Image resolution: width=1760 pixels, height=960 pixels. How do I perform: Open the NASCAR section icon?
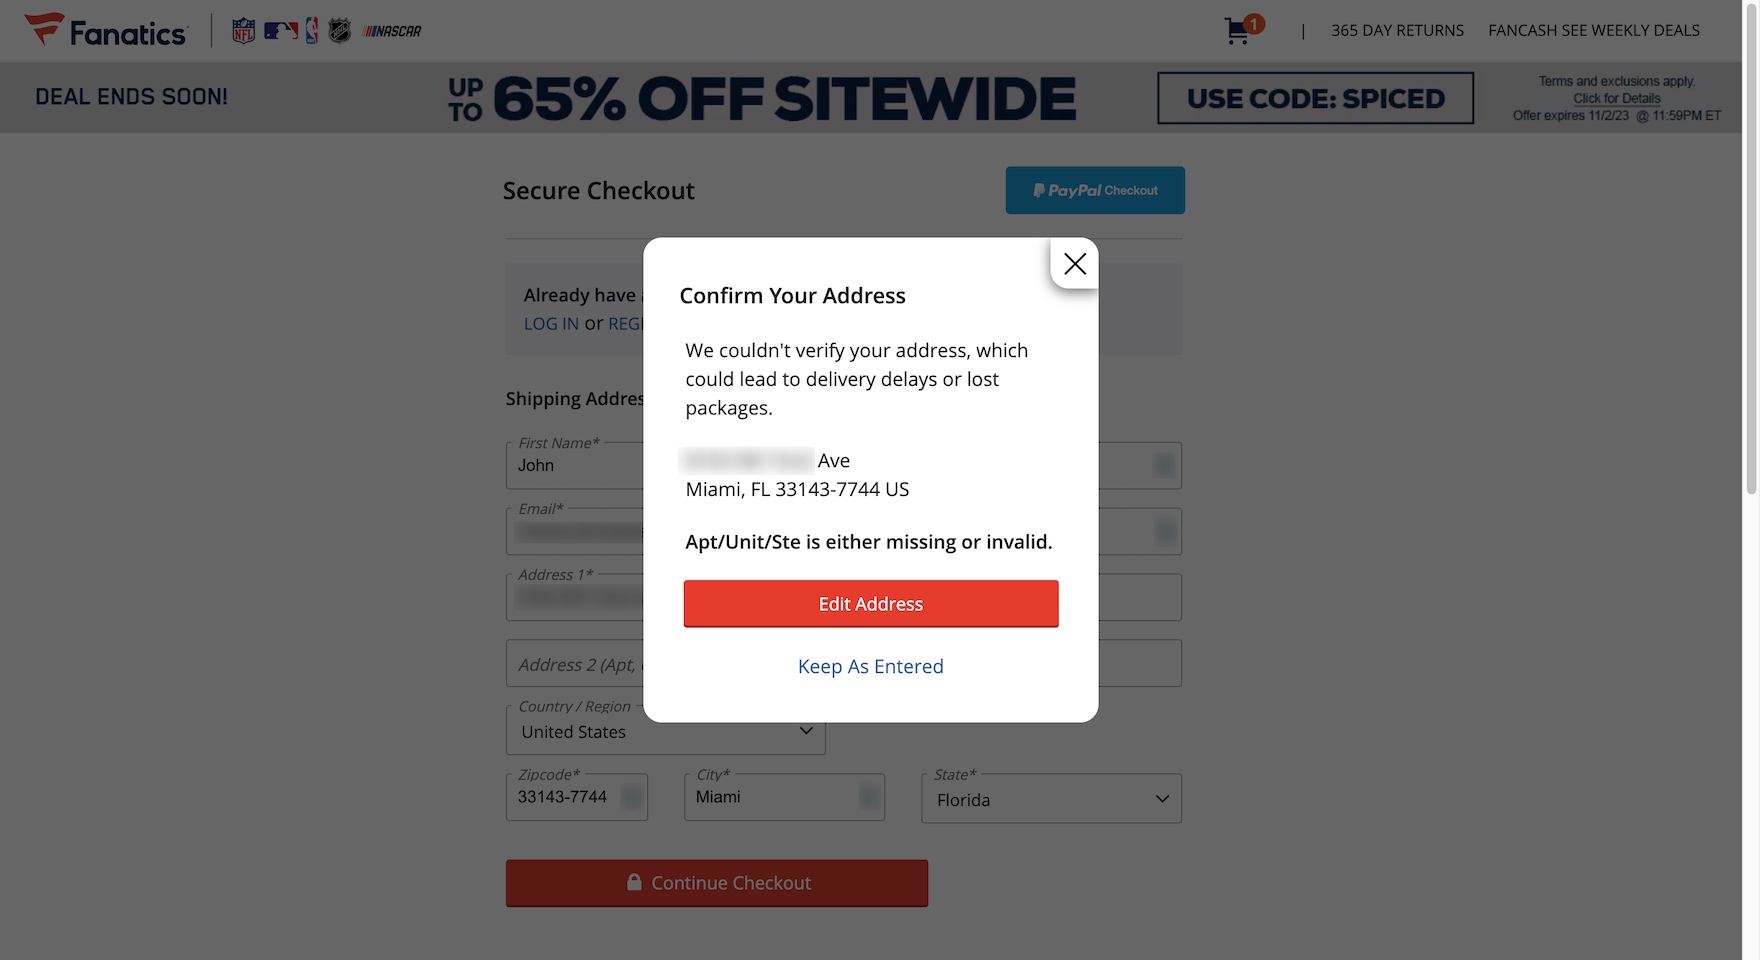(x=393, y=31)
